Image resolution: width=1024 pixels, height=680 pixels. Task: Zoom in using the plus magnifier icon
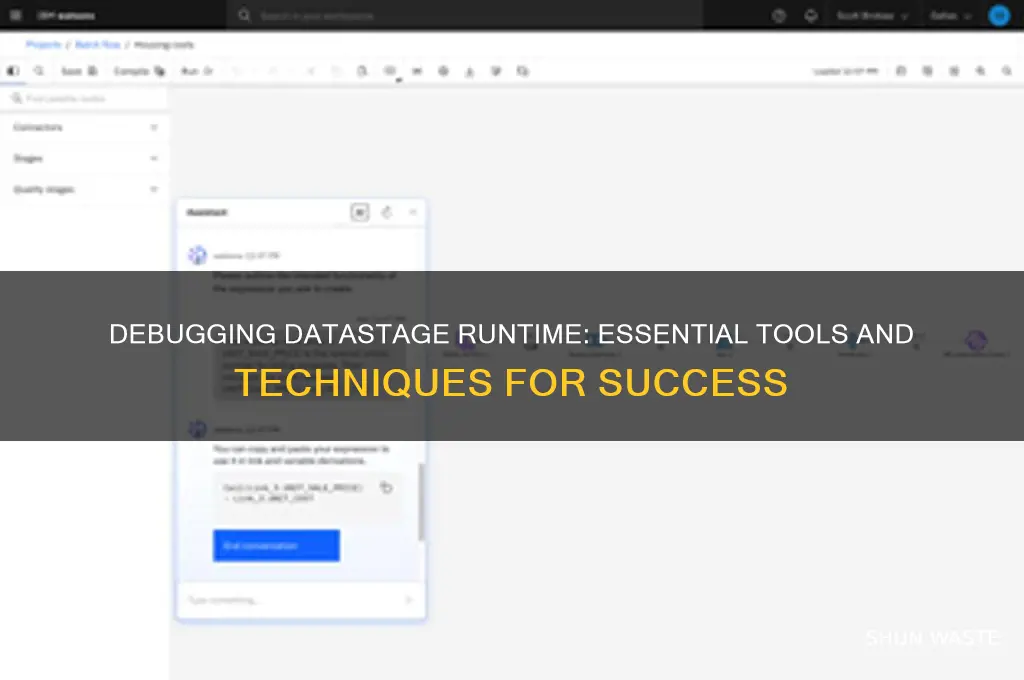tap(980, 71)
